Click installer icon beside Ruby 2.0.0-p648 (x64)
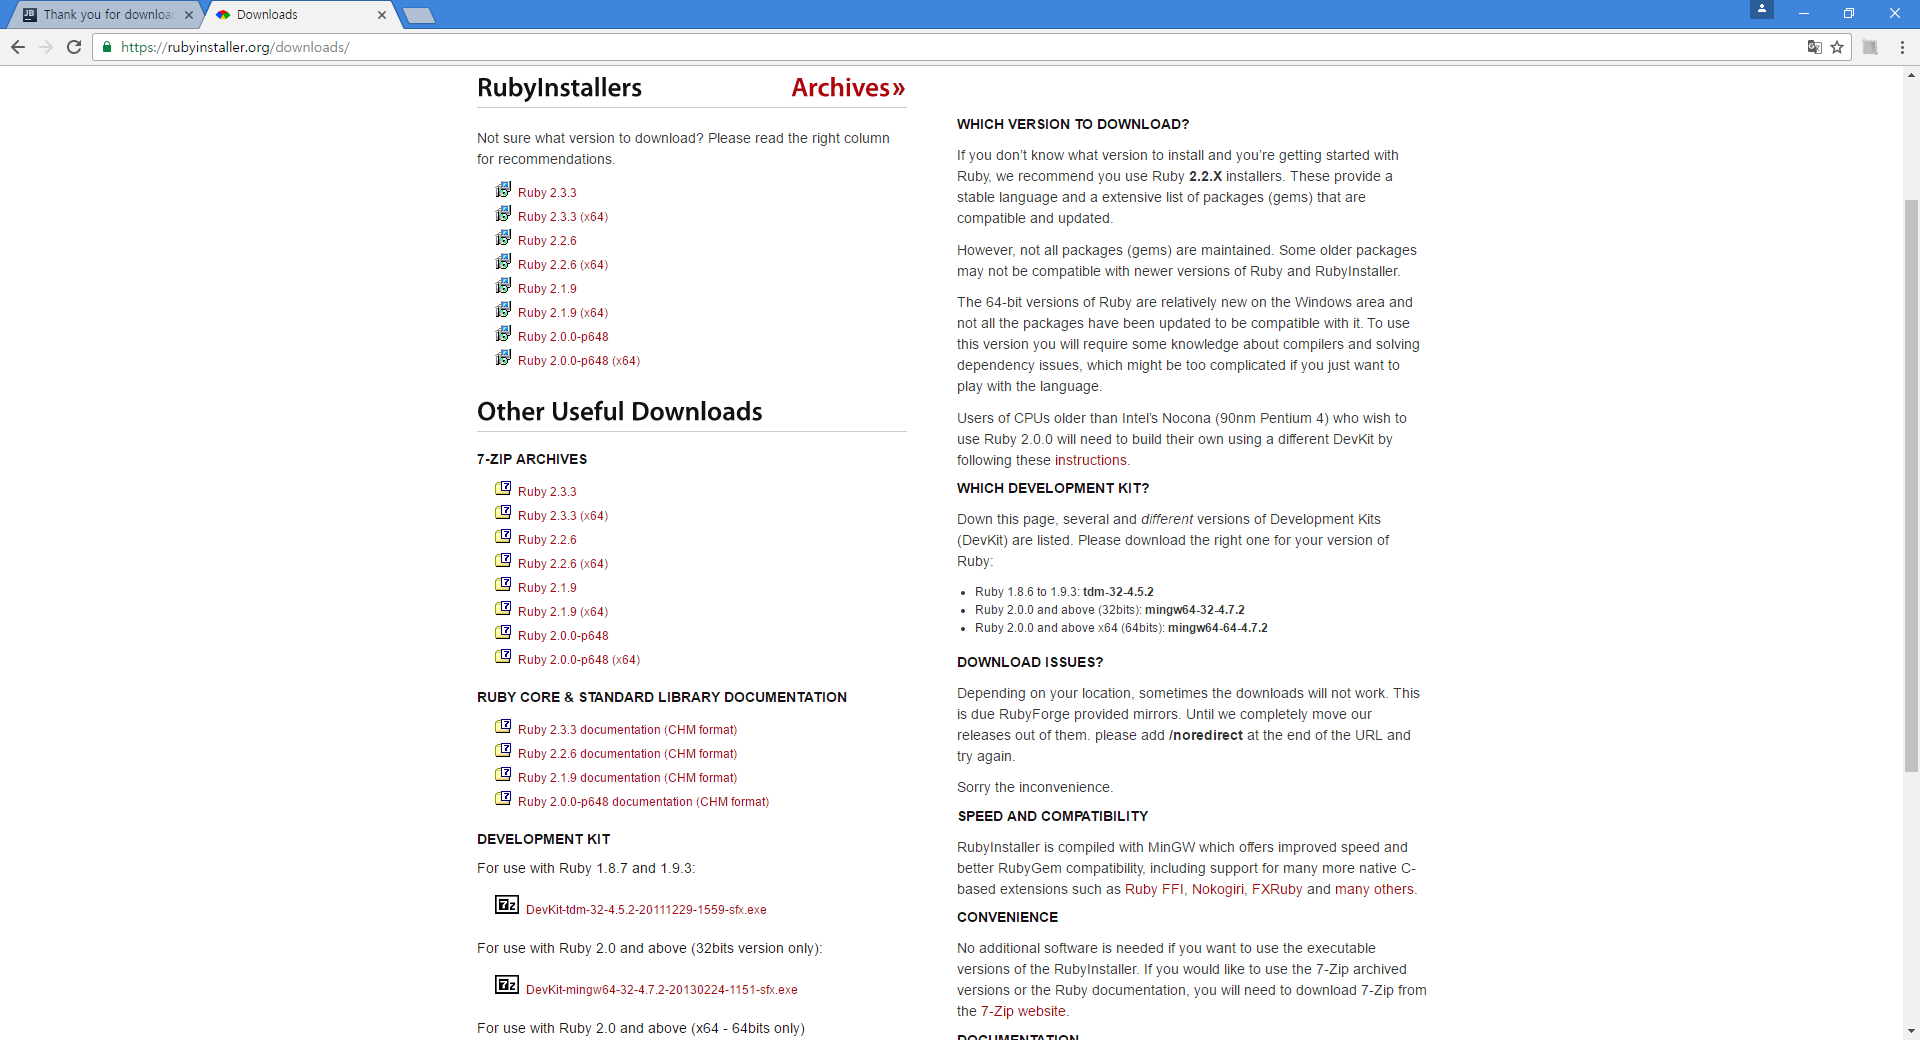Viewport: 1920px width, 1040px height. [x=503, y=358]
